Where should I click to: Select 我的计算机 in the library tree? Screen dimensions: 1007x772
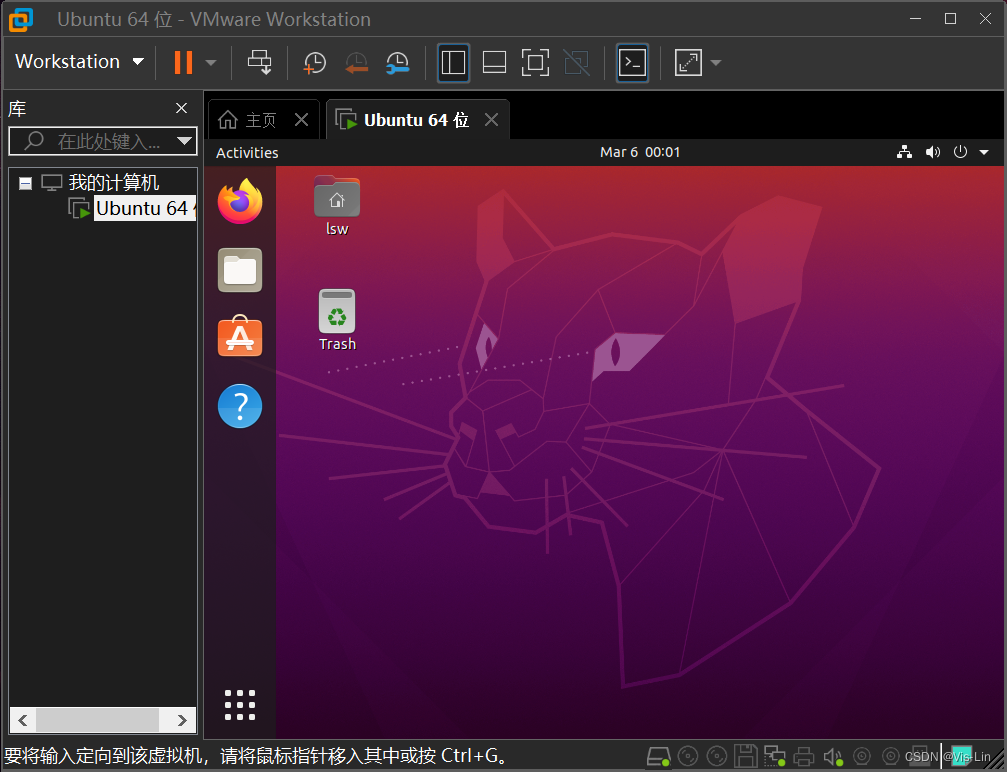tap(114, 183)
